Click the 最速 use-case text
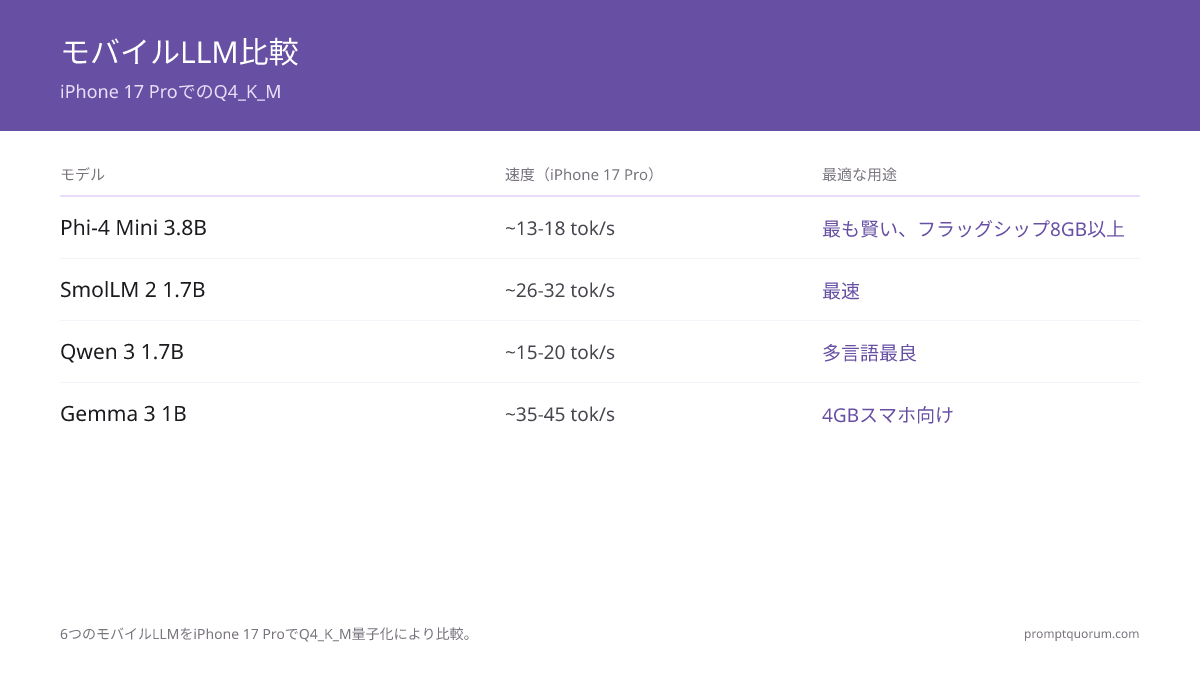The image size is (1200, 675). click(841, 291)
